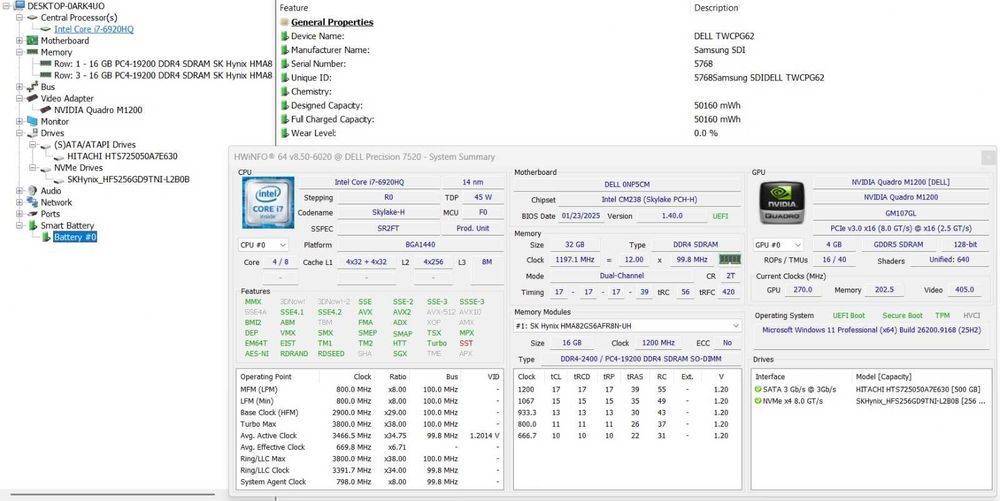
Task: Click the green status icon beside NVMe x4
Action: 758,401
